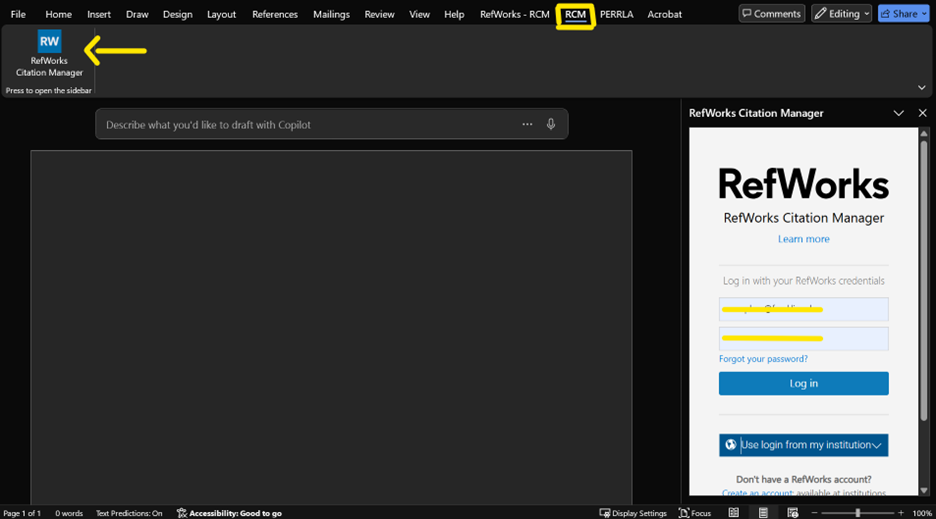
Task: Enable Focus mode from status bar
Action: click(x=695, y=513)
